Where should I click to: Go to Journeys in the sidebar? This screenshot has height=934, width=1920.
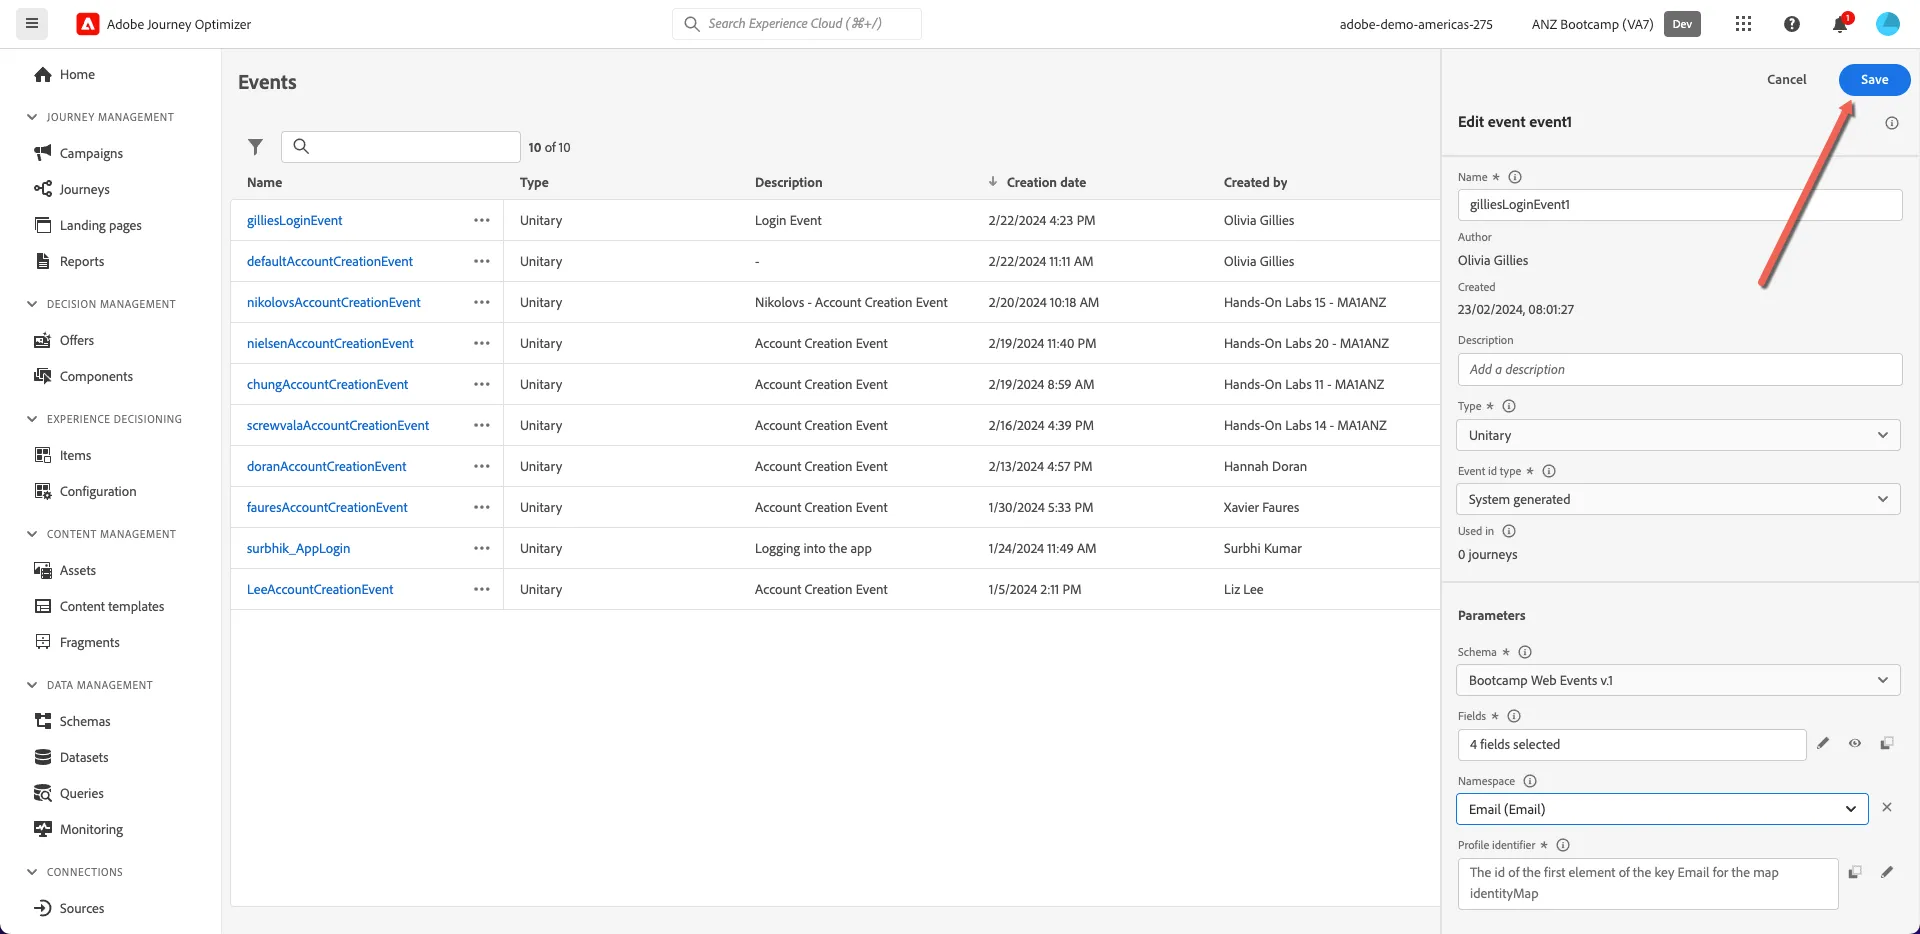pyautogui.click(x=84, y=189)
